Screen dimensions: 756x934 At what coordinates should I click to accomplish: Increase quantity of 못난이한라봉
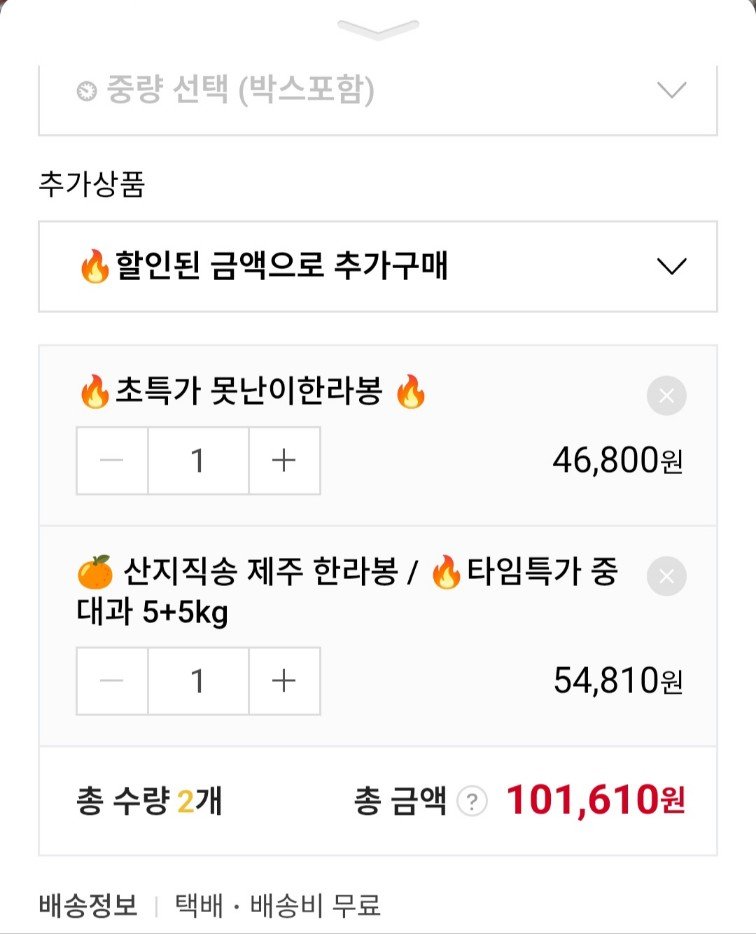click(285, 461)
